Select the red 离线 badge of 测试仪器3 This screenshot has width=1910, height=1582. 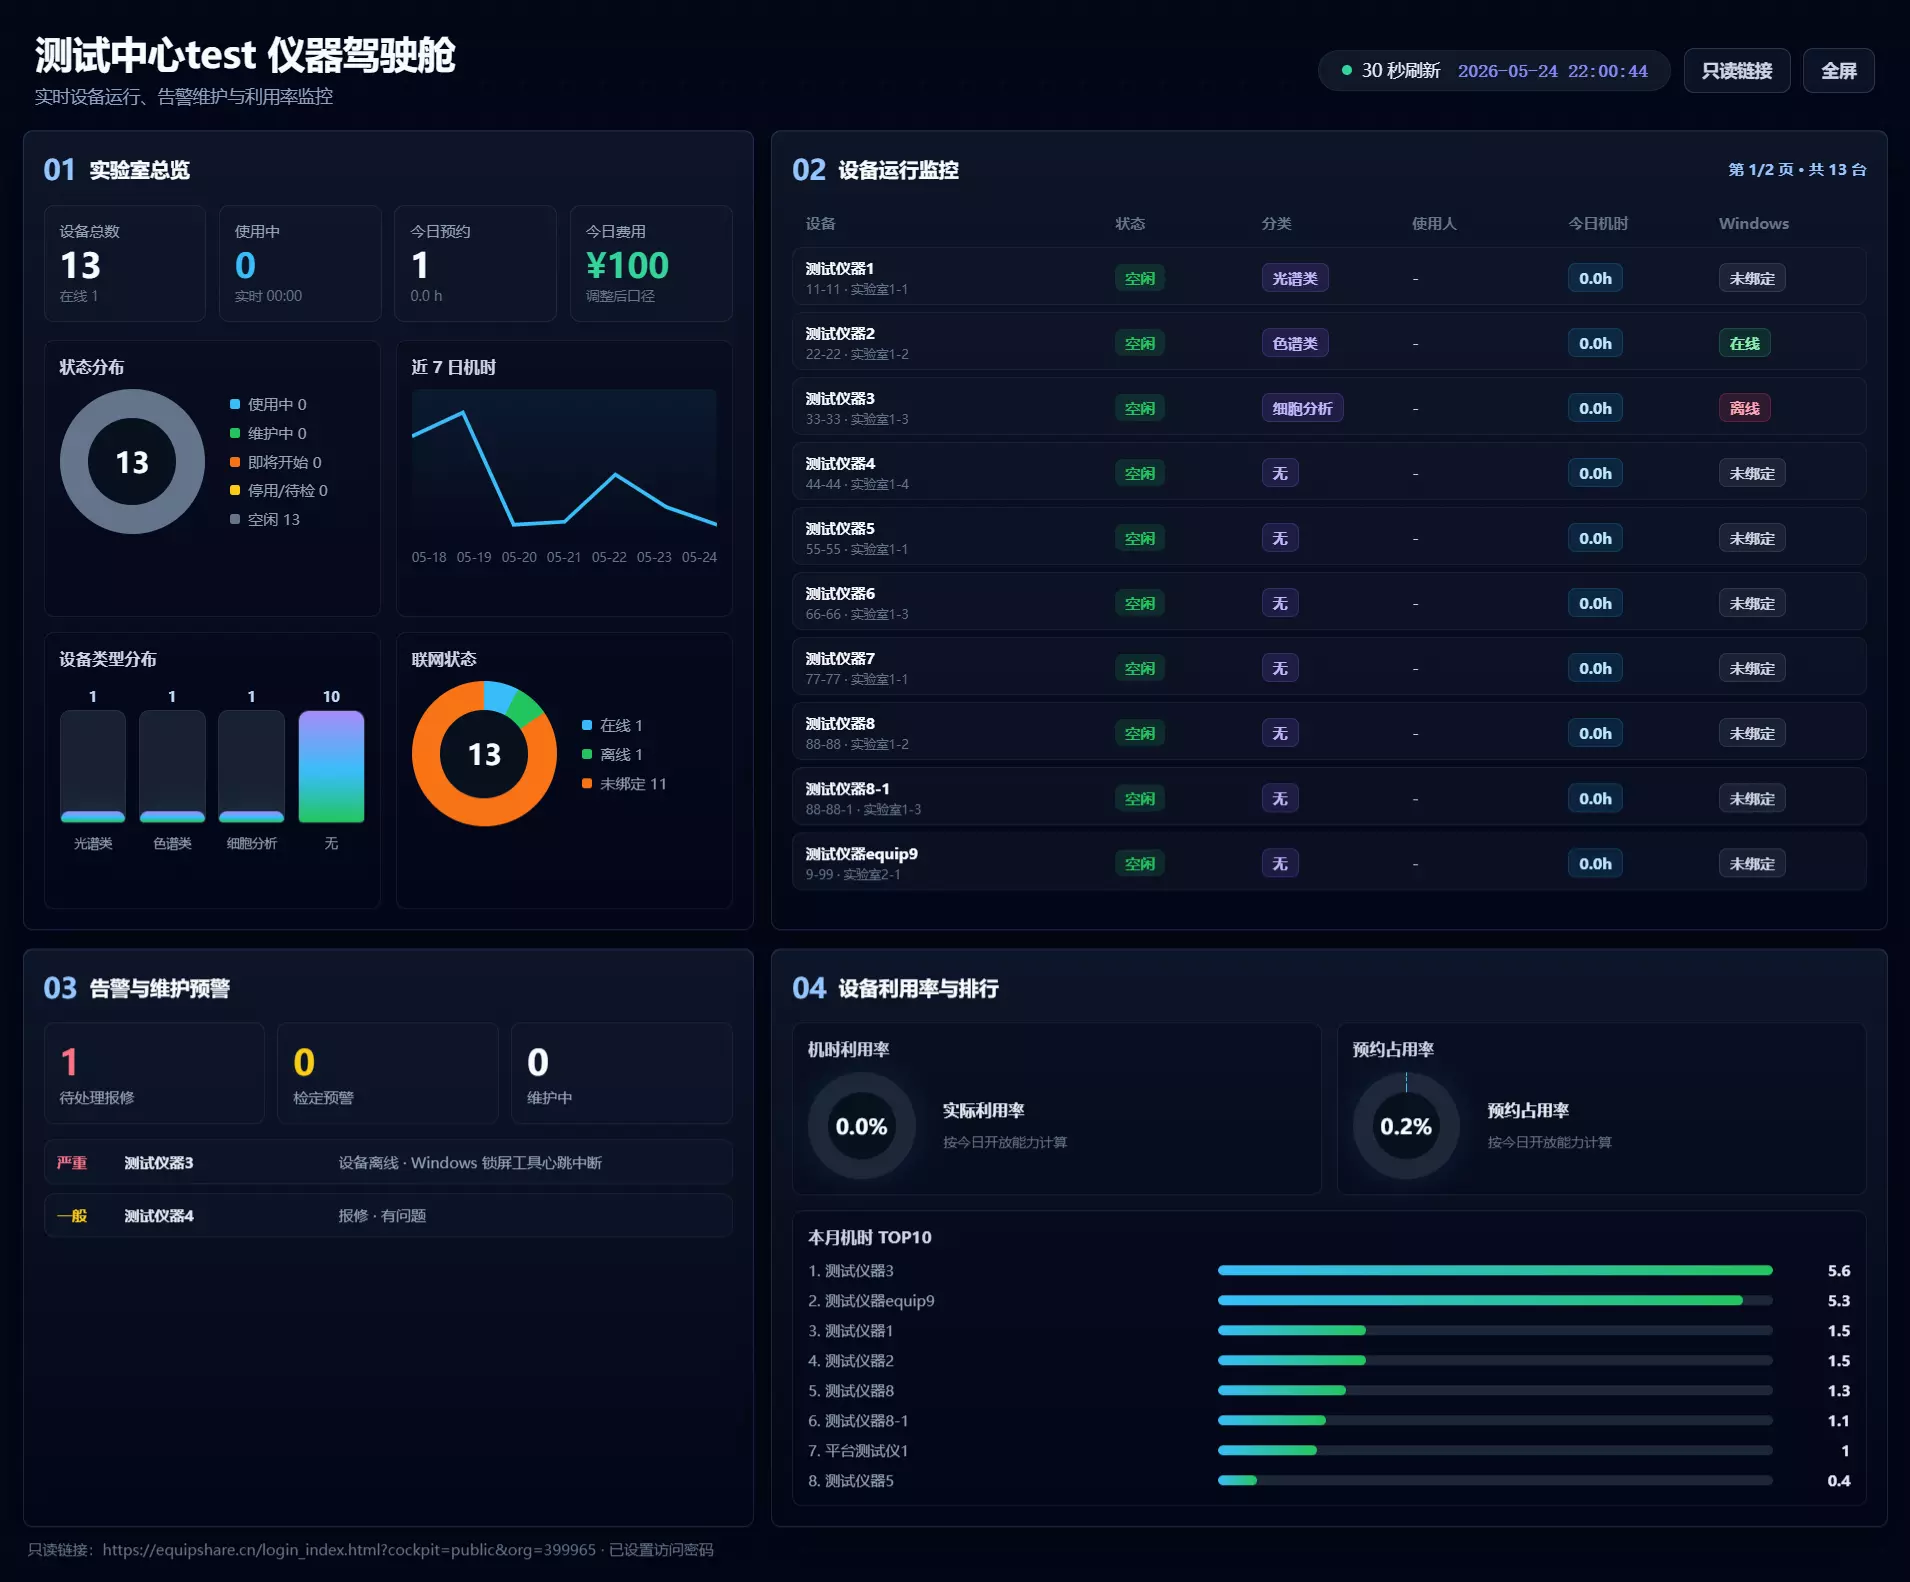tap(1744, 408)
